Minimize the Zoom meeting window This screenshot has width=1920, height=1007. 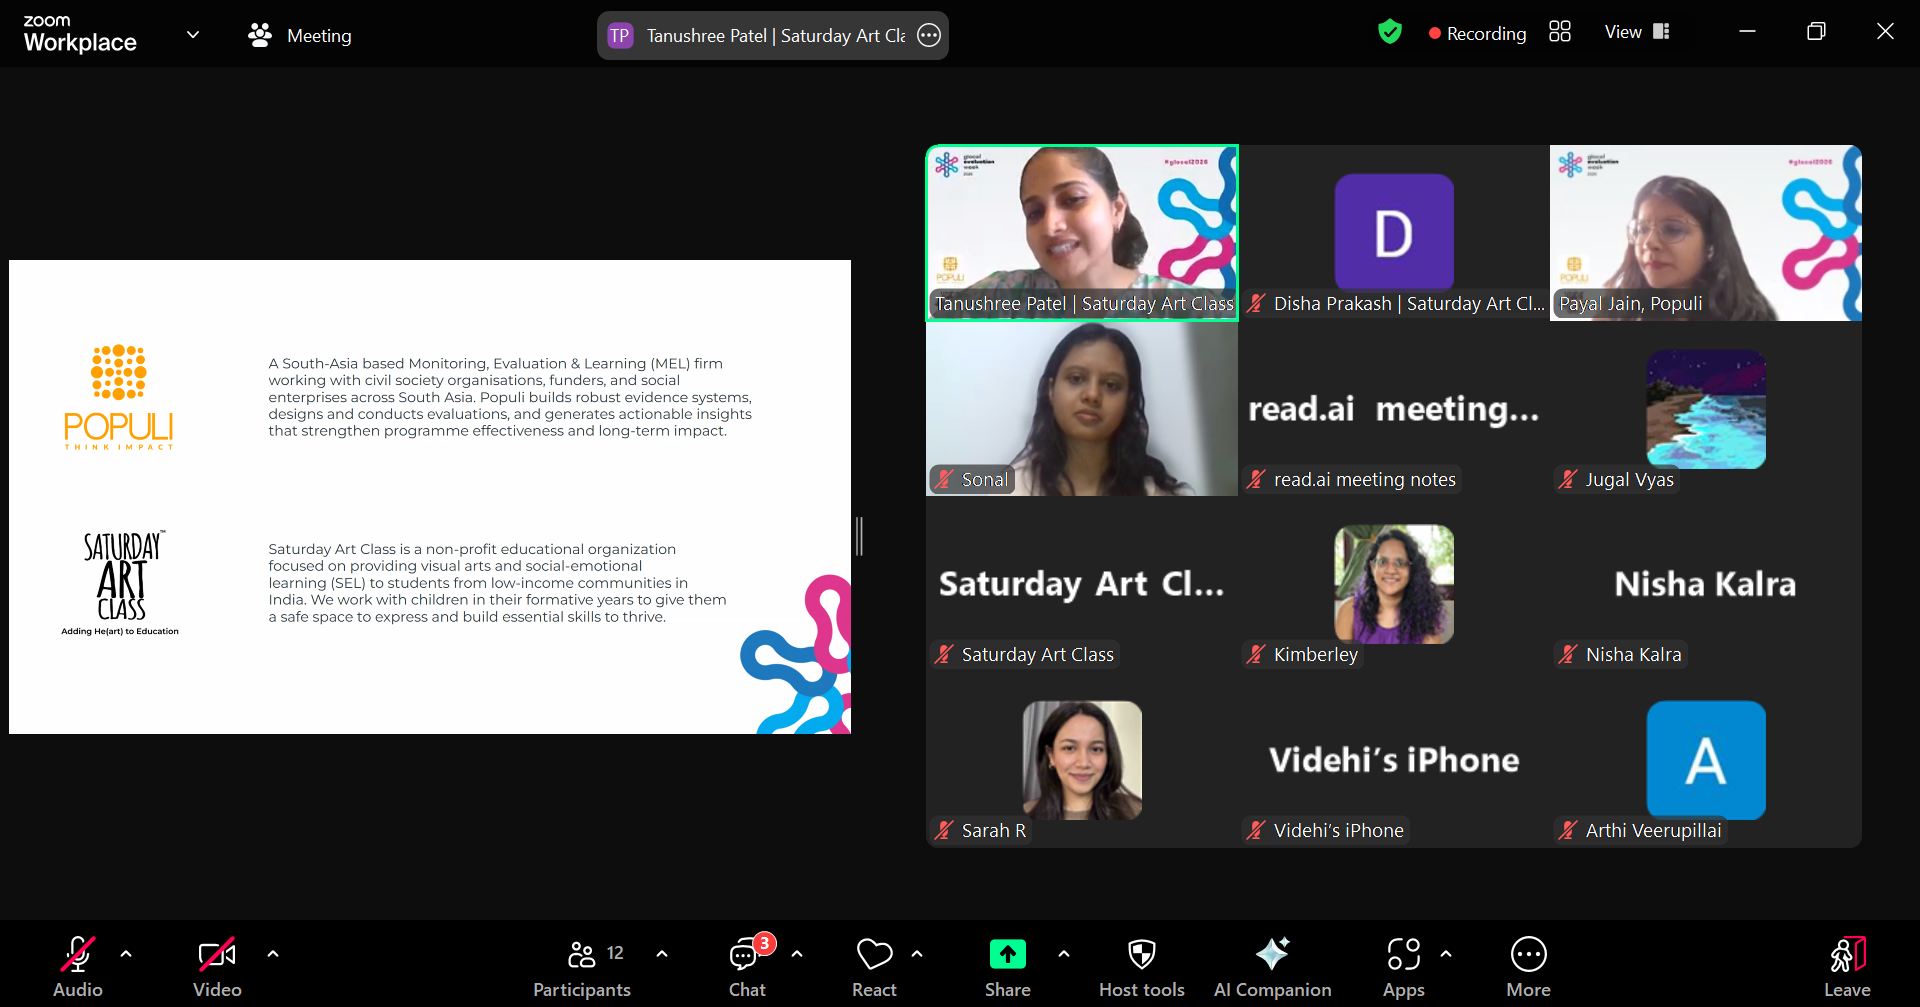pyautogui.click(x=1747, y=32)
